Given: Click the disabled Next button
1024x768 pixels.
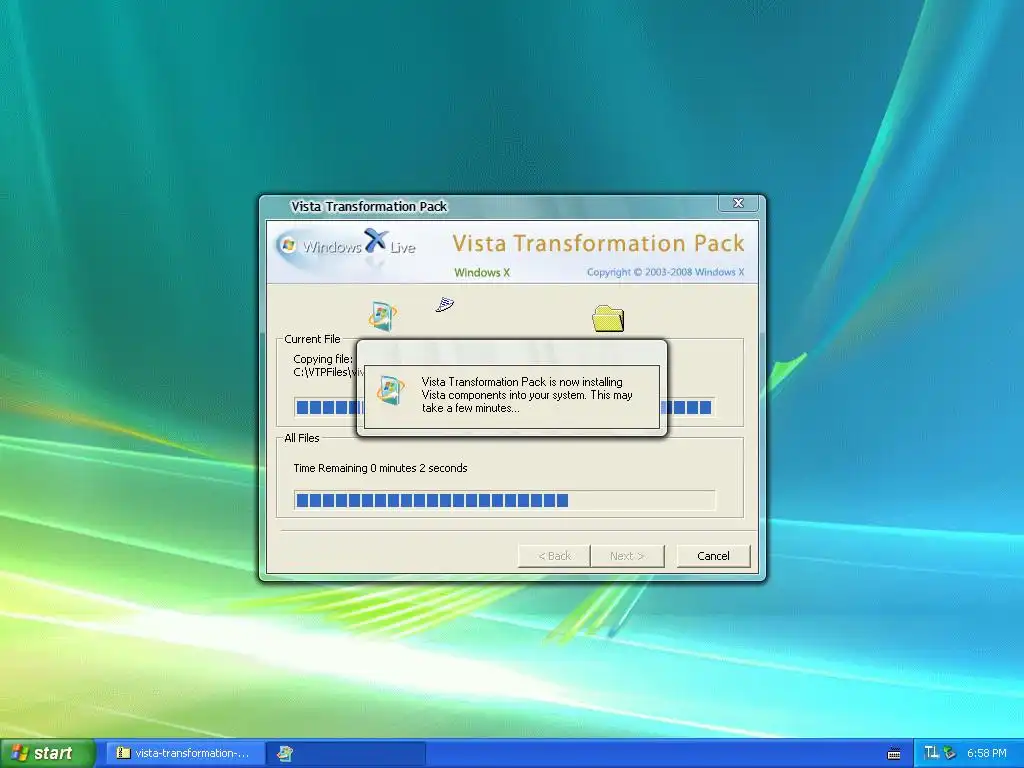Looking at the screenshot, I should pos(627,556).
